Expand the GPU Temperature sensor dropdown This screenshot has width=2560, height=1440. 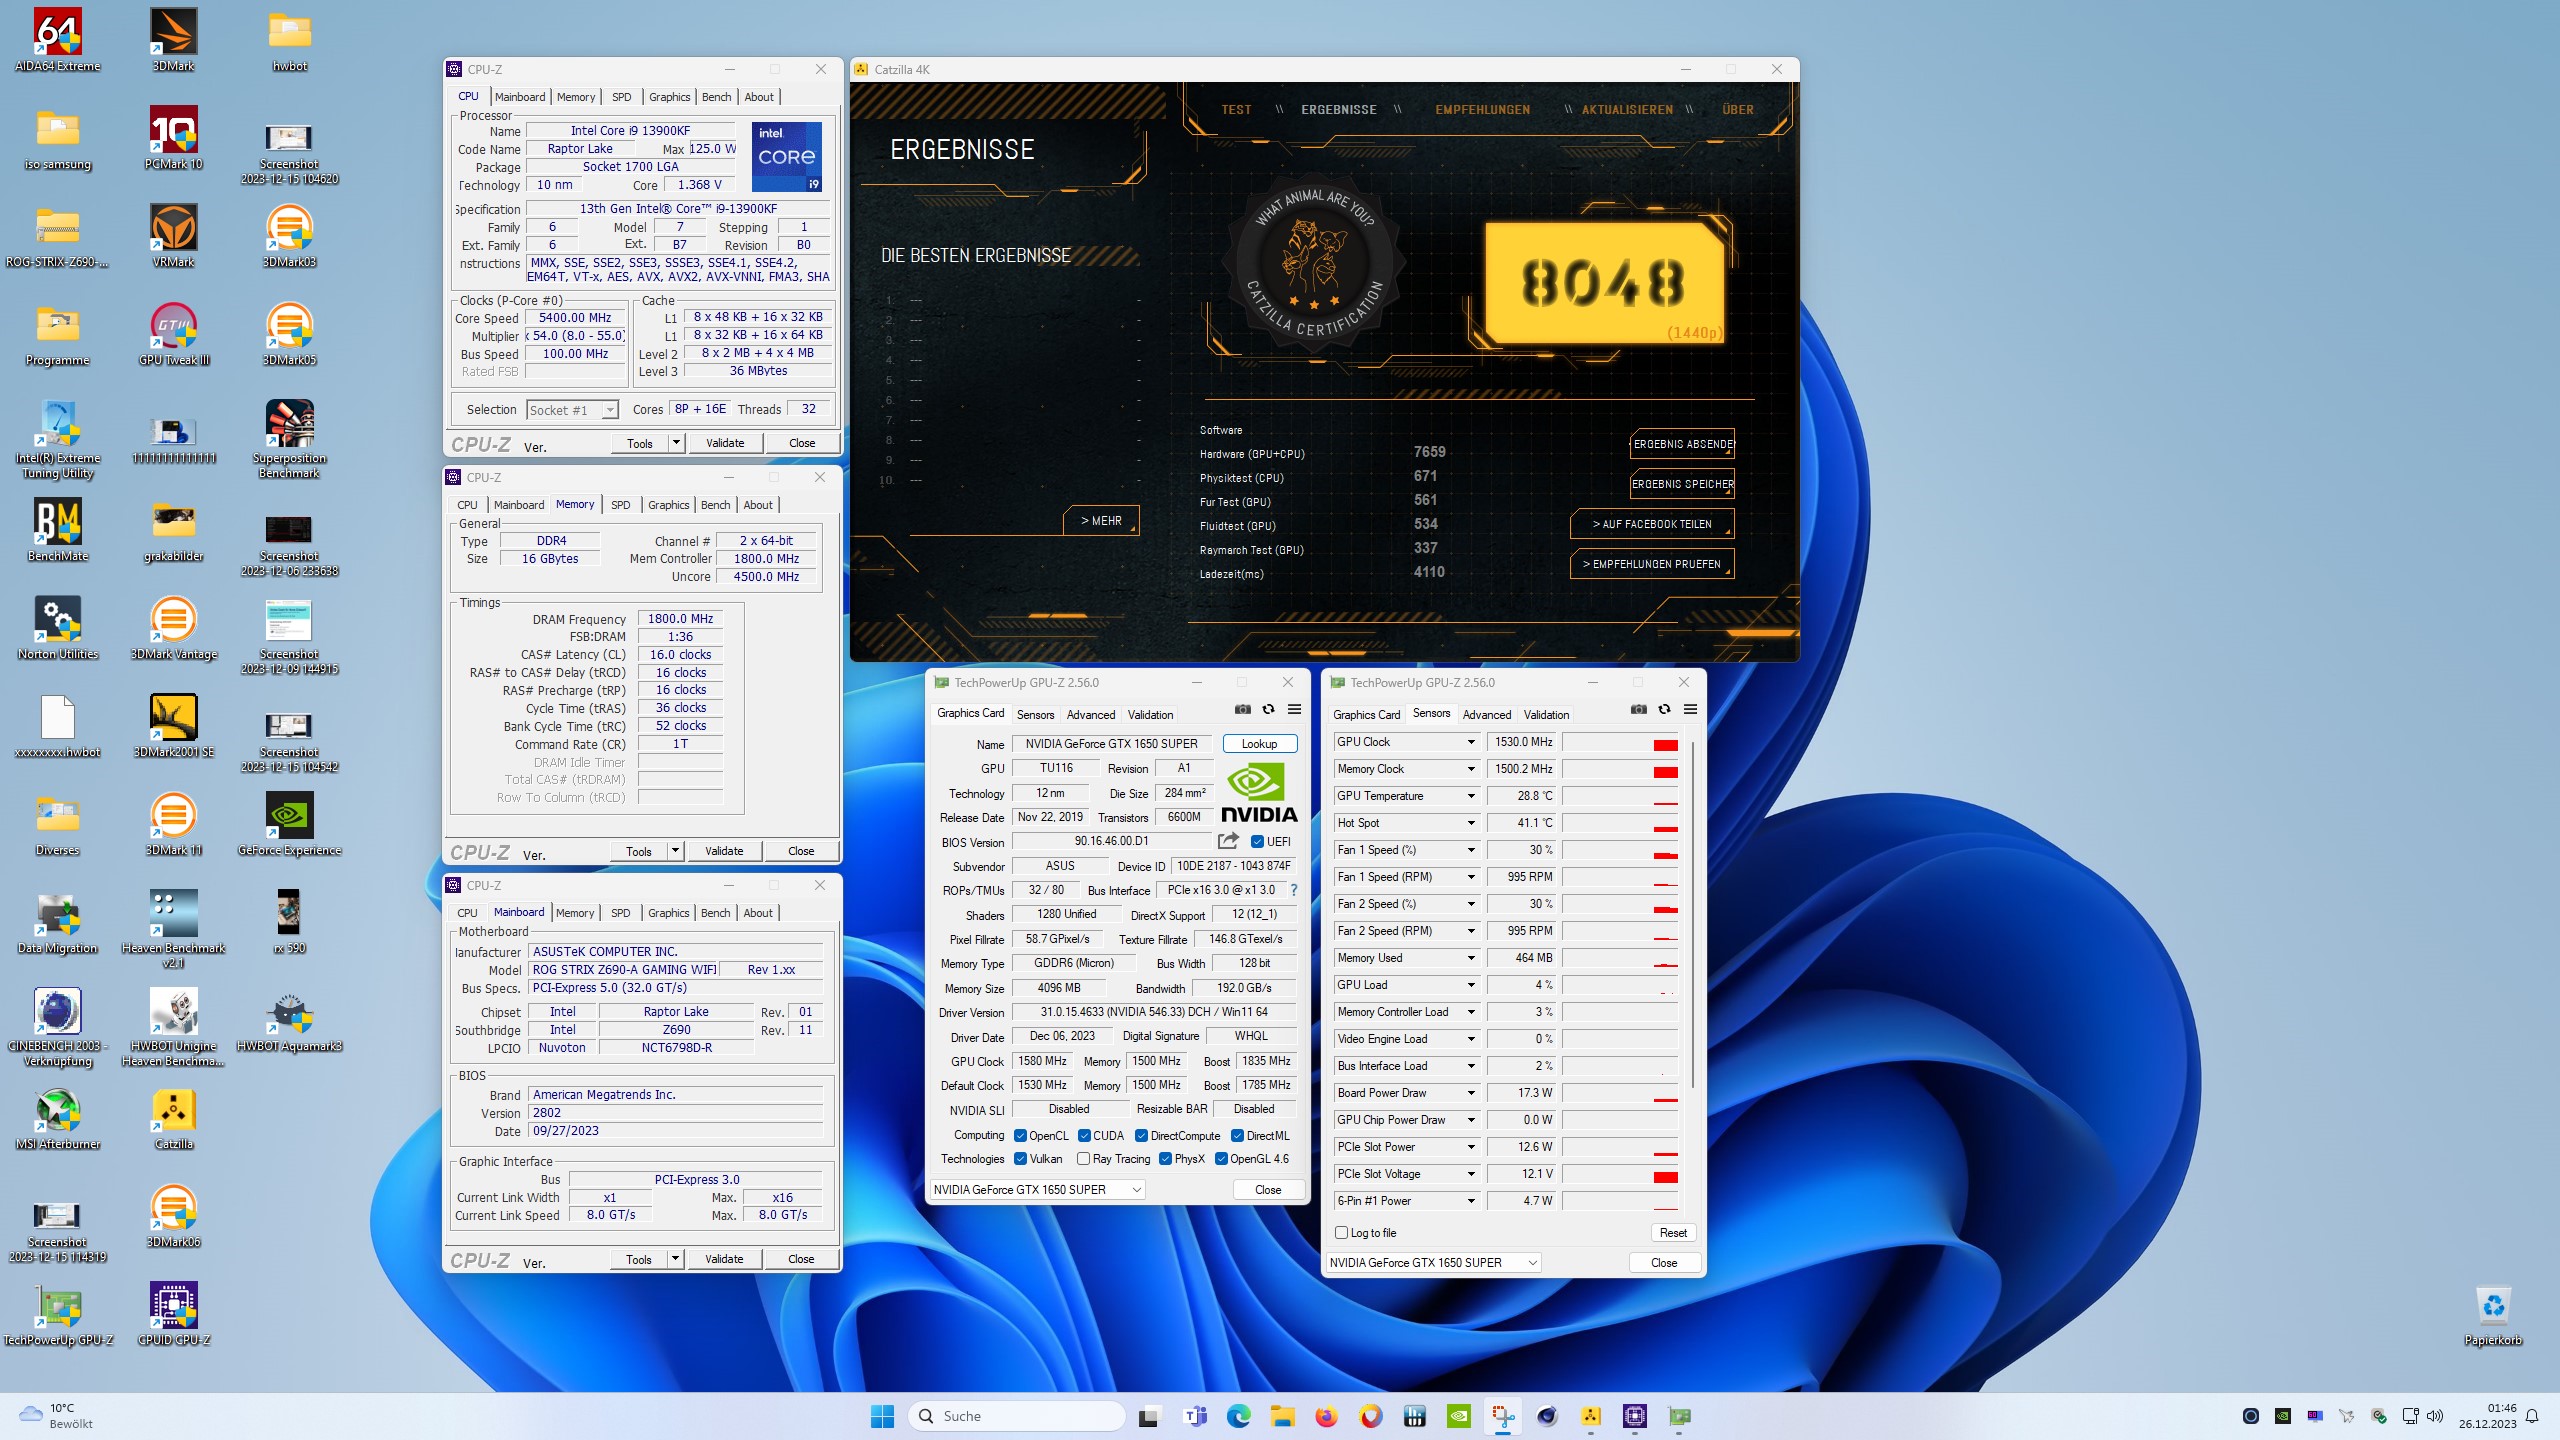(1471, 796)
